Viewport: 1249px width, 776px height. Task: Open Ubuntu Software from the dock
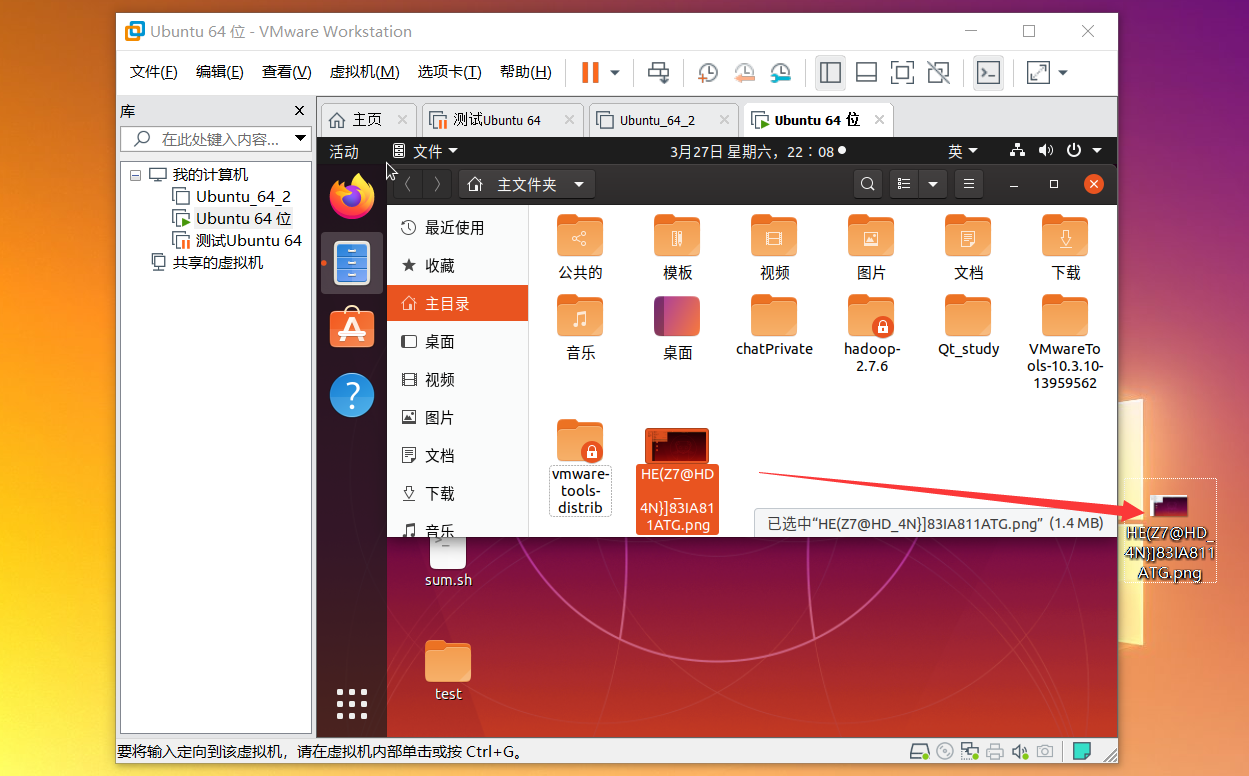352,329
